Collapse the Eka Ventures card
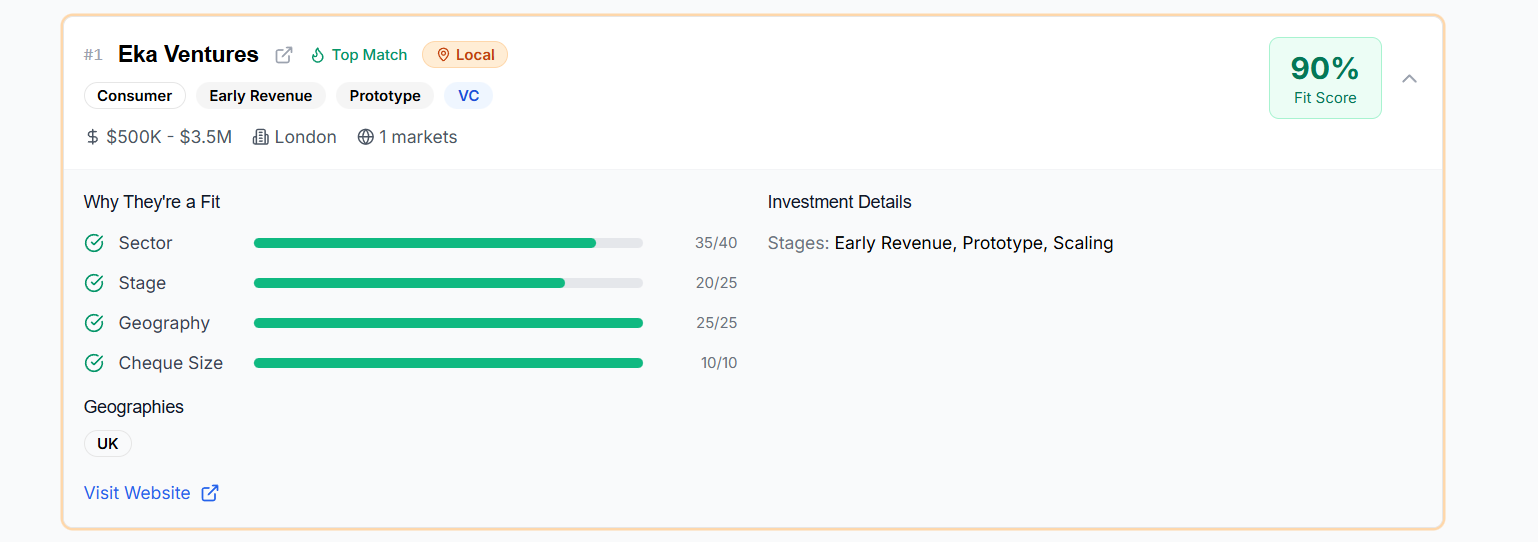The image size is (1538, 542). 1409,78
